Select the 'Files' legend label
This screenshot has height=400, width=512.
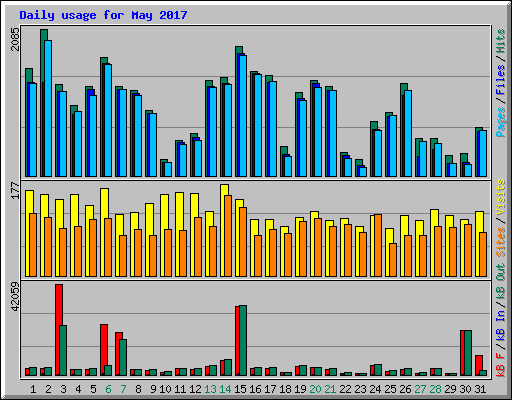[501, 80]
